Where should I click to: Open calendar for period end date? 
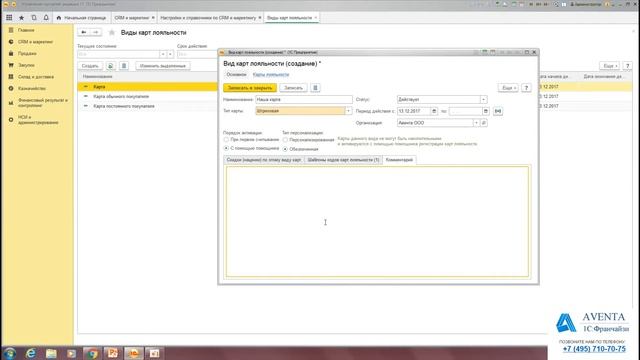tap(485, 111)
